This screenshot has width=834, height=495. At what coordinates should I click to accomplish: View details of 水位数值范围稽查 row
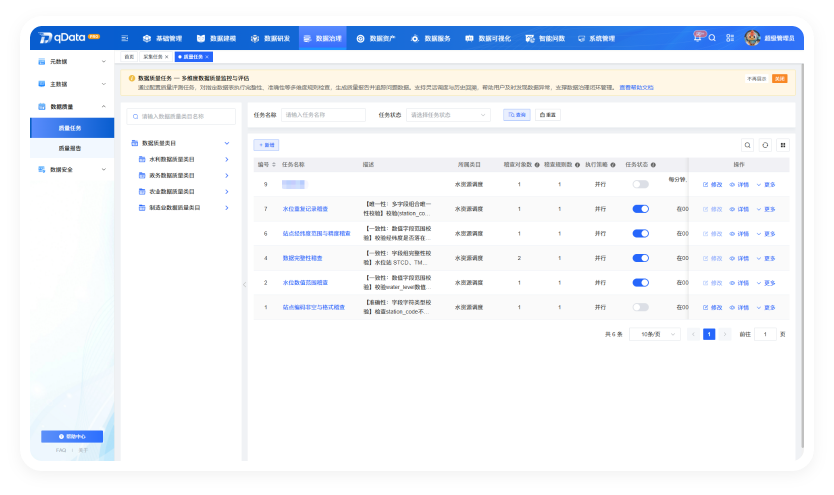tap(739, 283)
